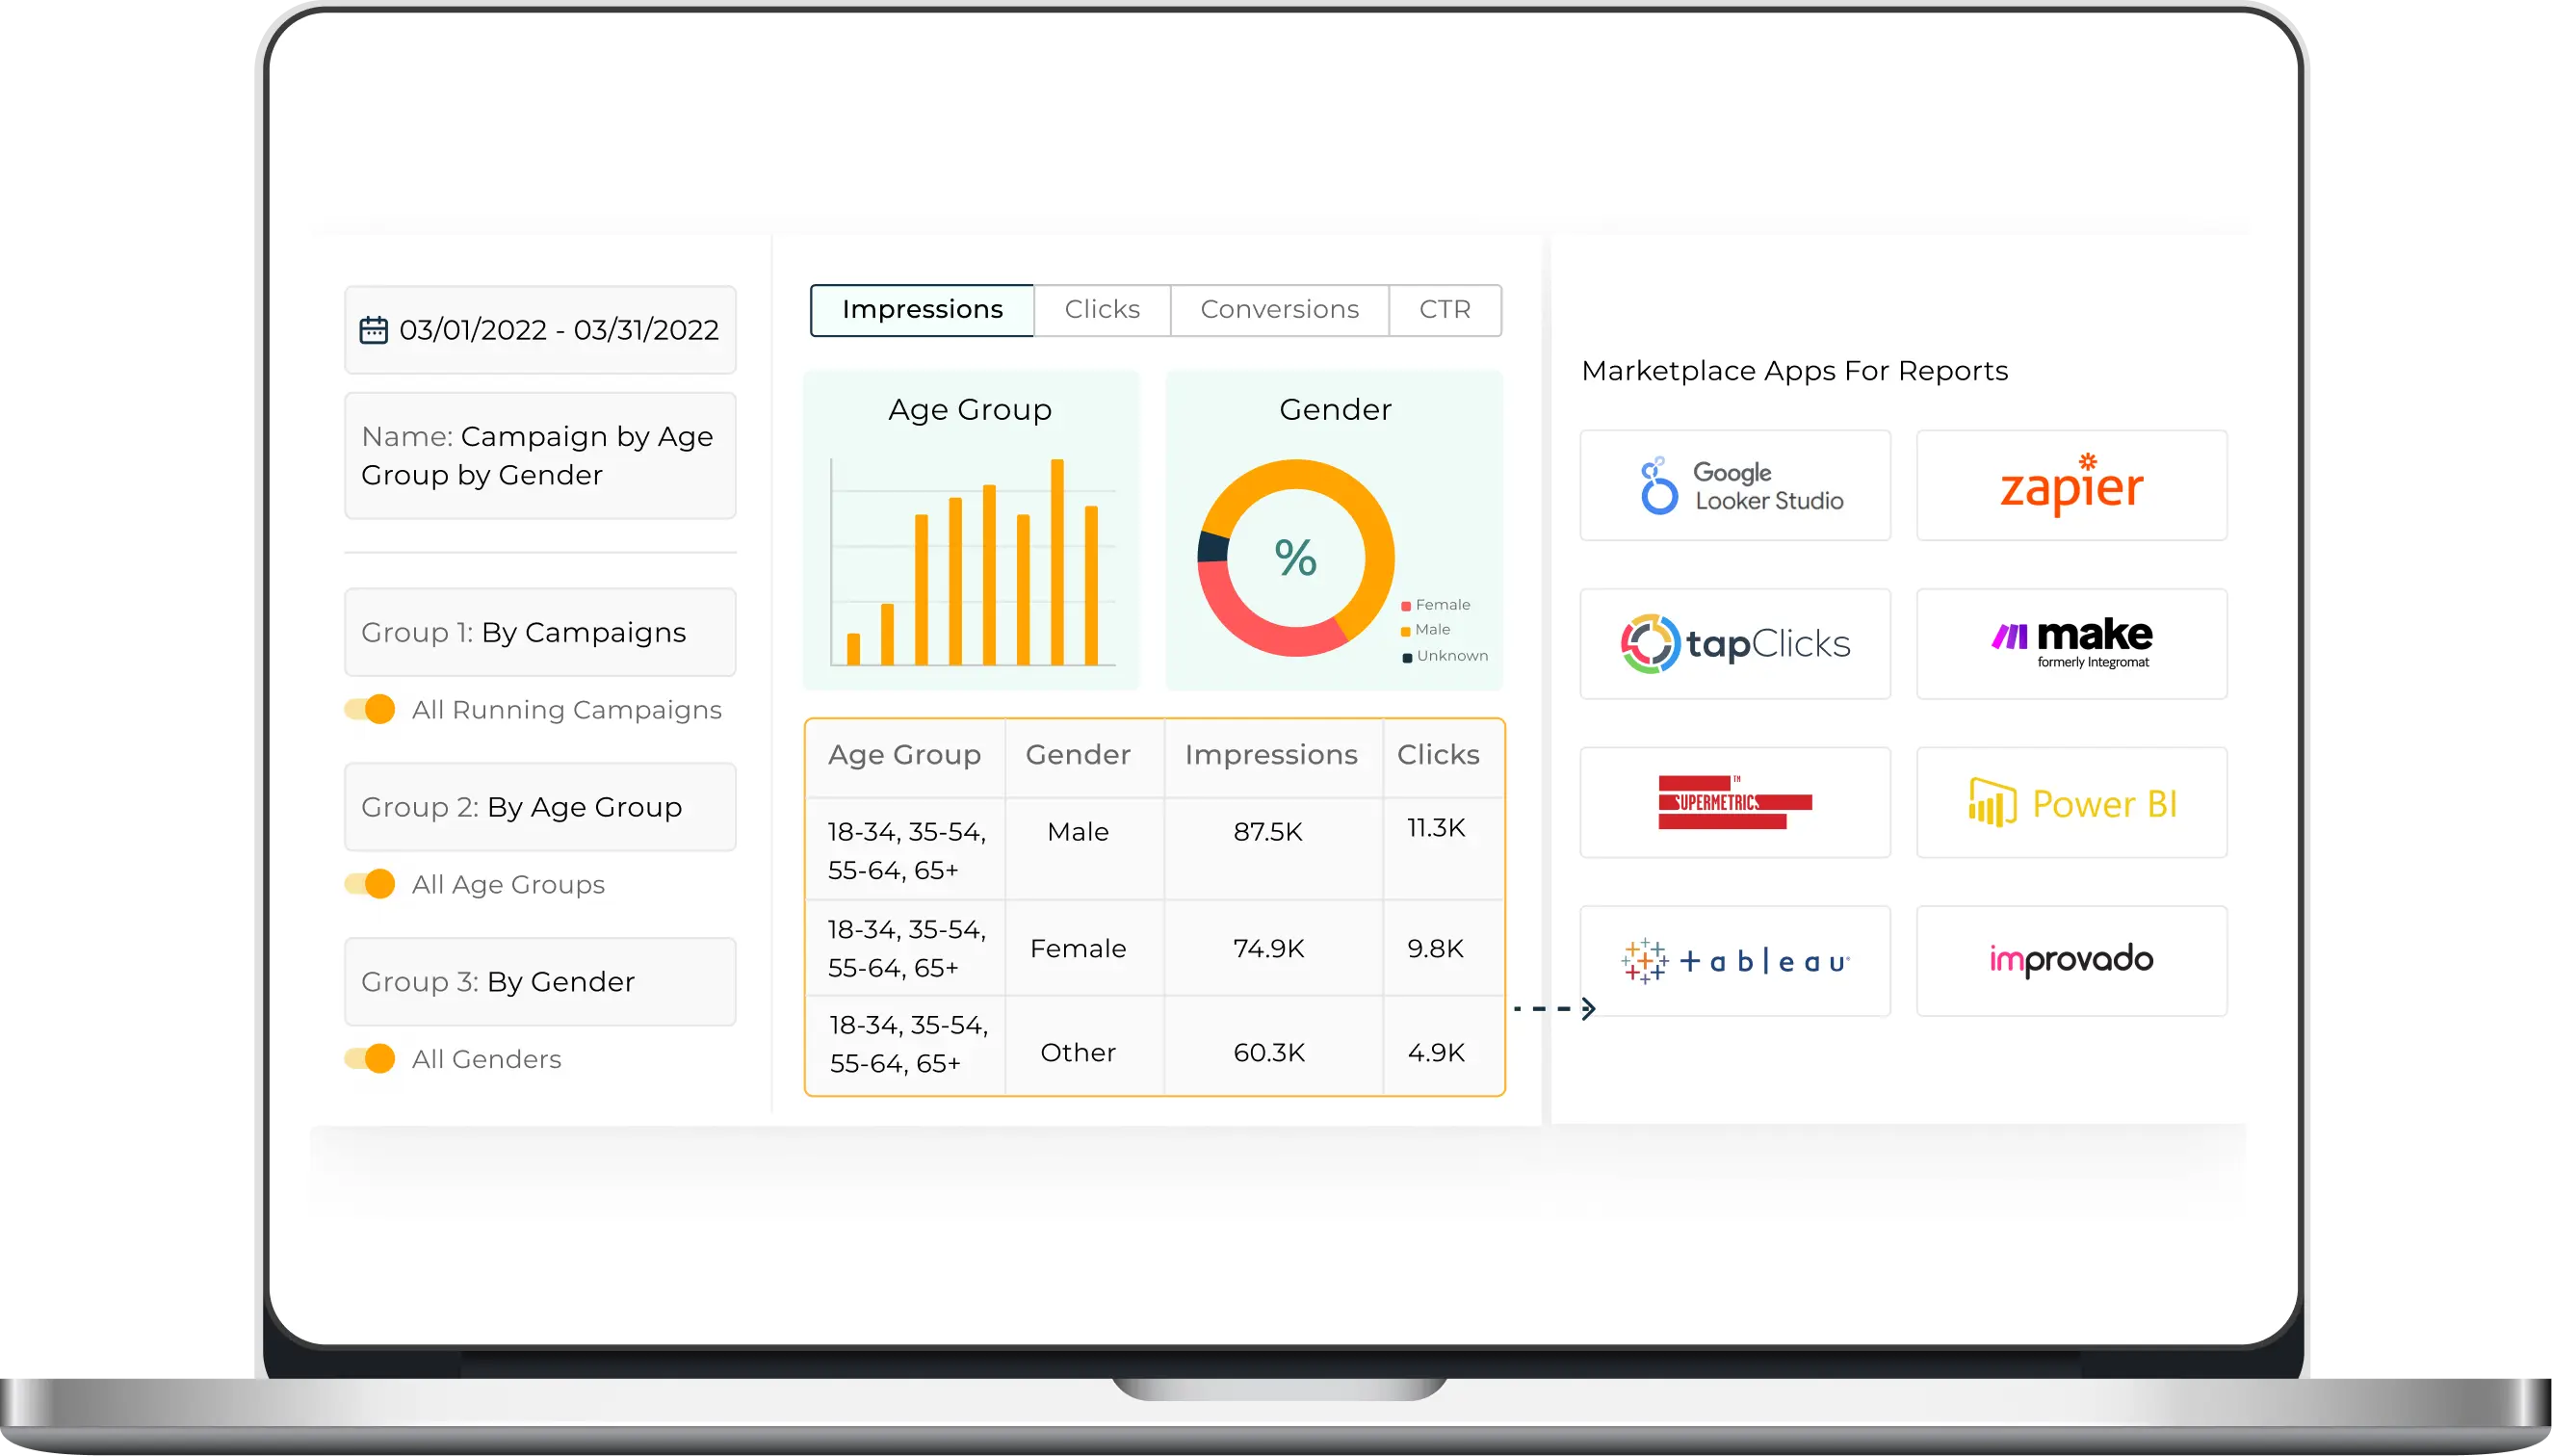Select the Clicks tab
The image size is (2552, 1456).
[1101, 308]
